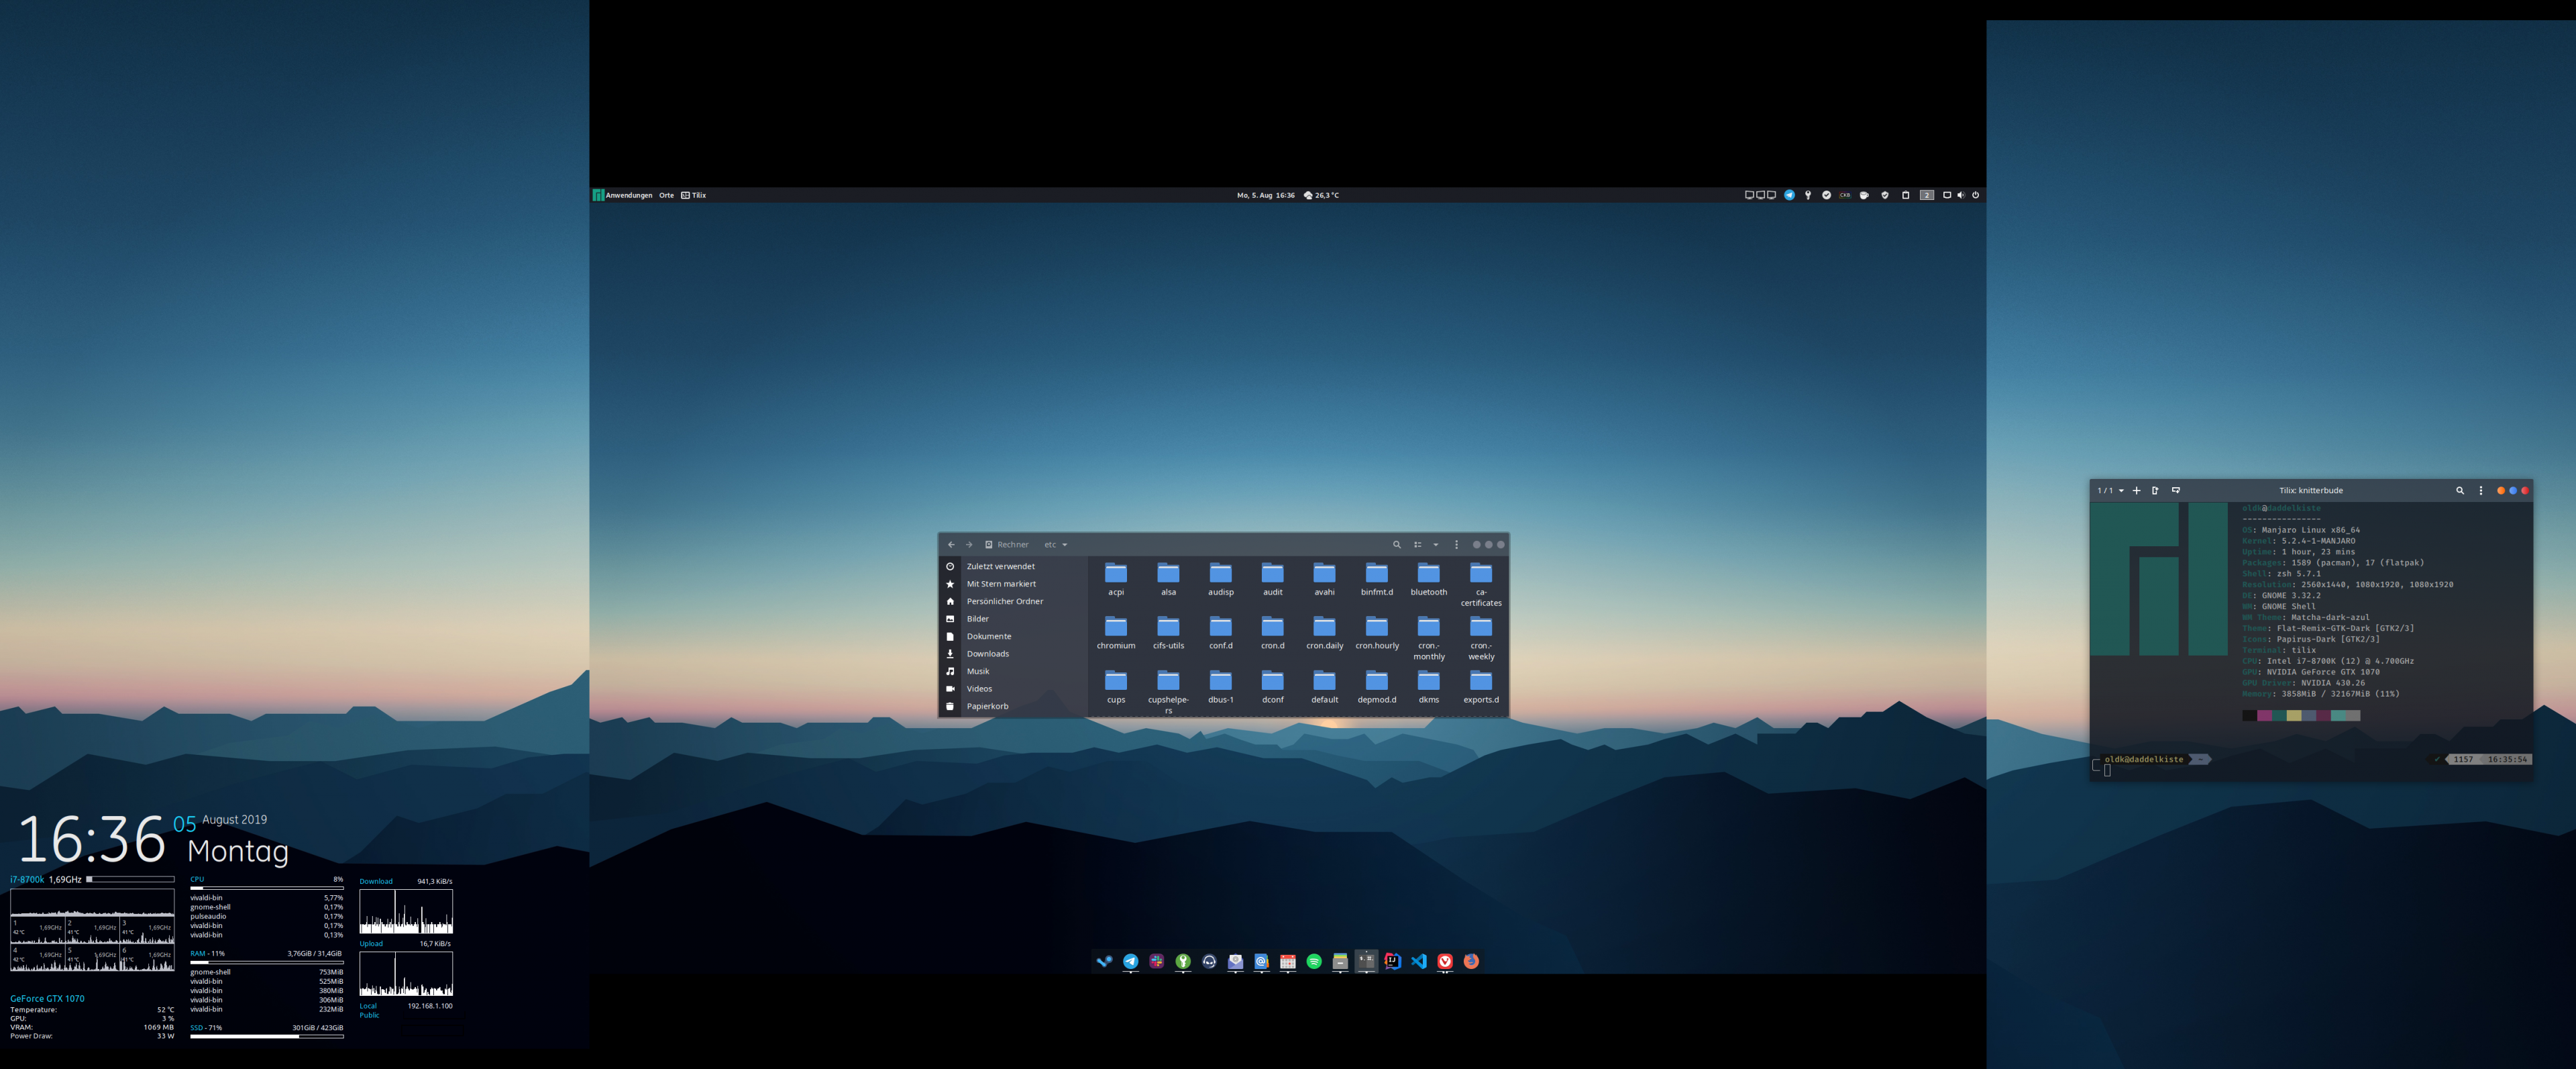
Task: Open Spotify from the dock
Action: click(1314, 961)
